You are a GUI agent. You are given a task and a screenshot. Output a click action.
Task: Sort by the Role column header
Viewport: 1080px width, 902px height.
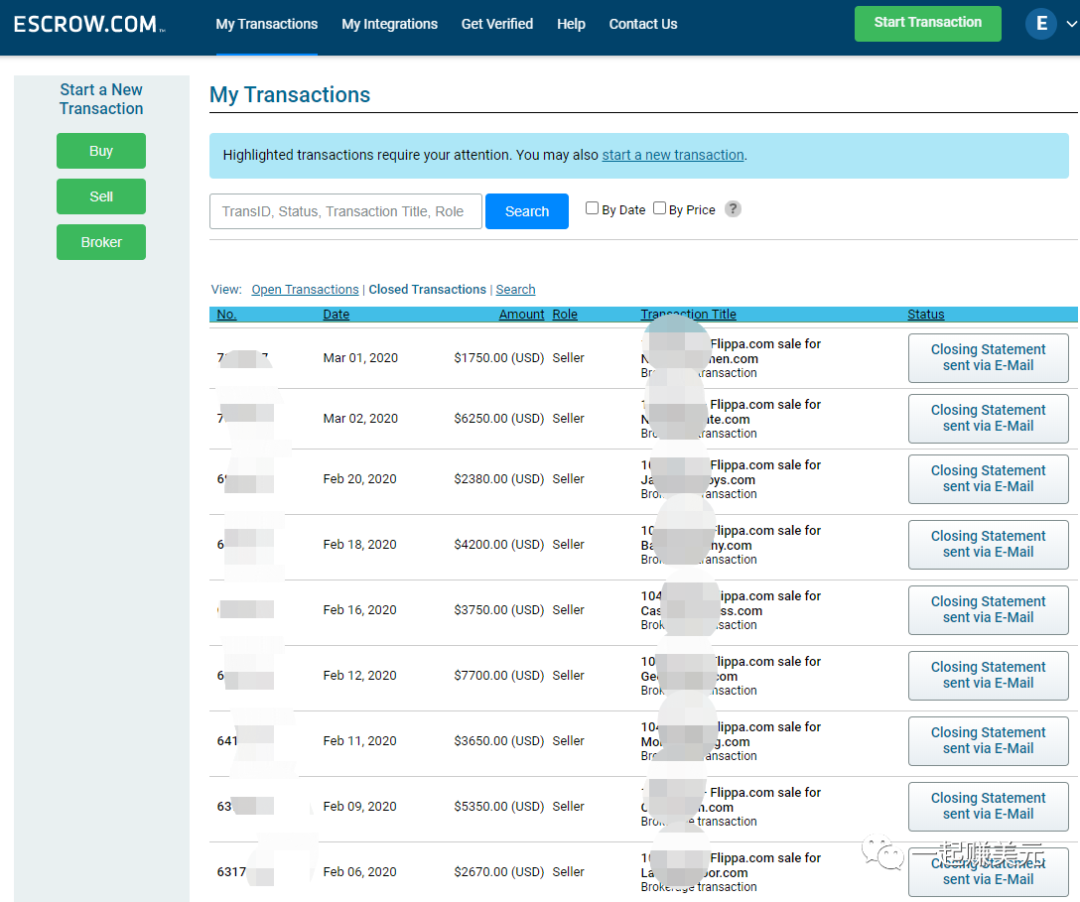pos(565,314)
